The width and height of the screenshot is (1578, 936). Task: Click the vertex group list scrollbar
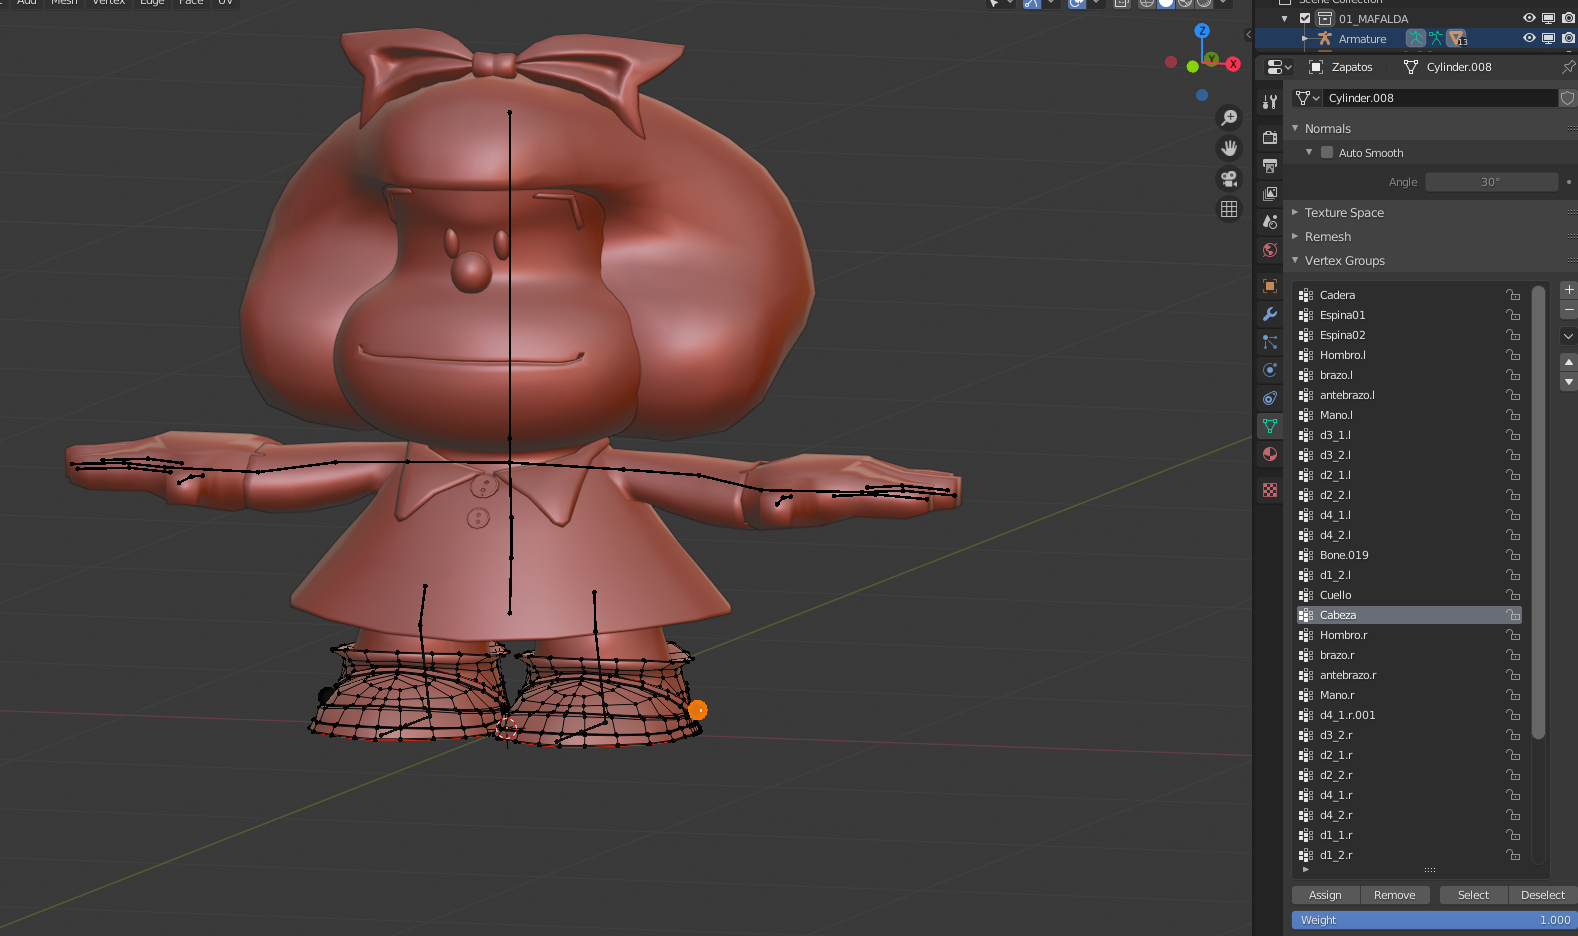click(1538, 512)
